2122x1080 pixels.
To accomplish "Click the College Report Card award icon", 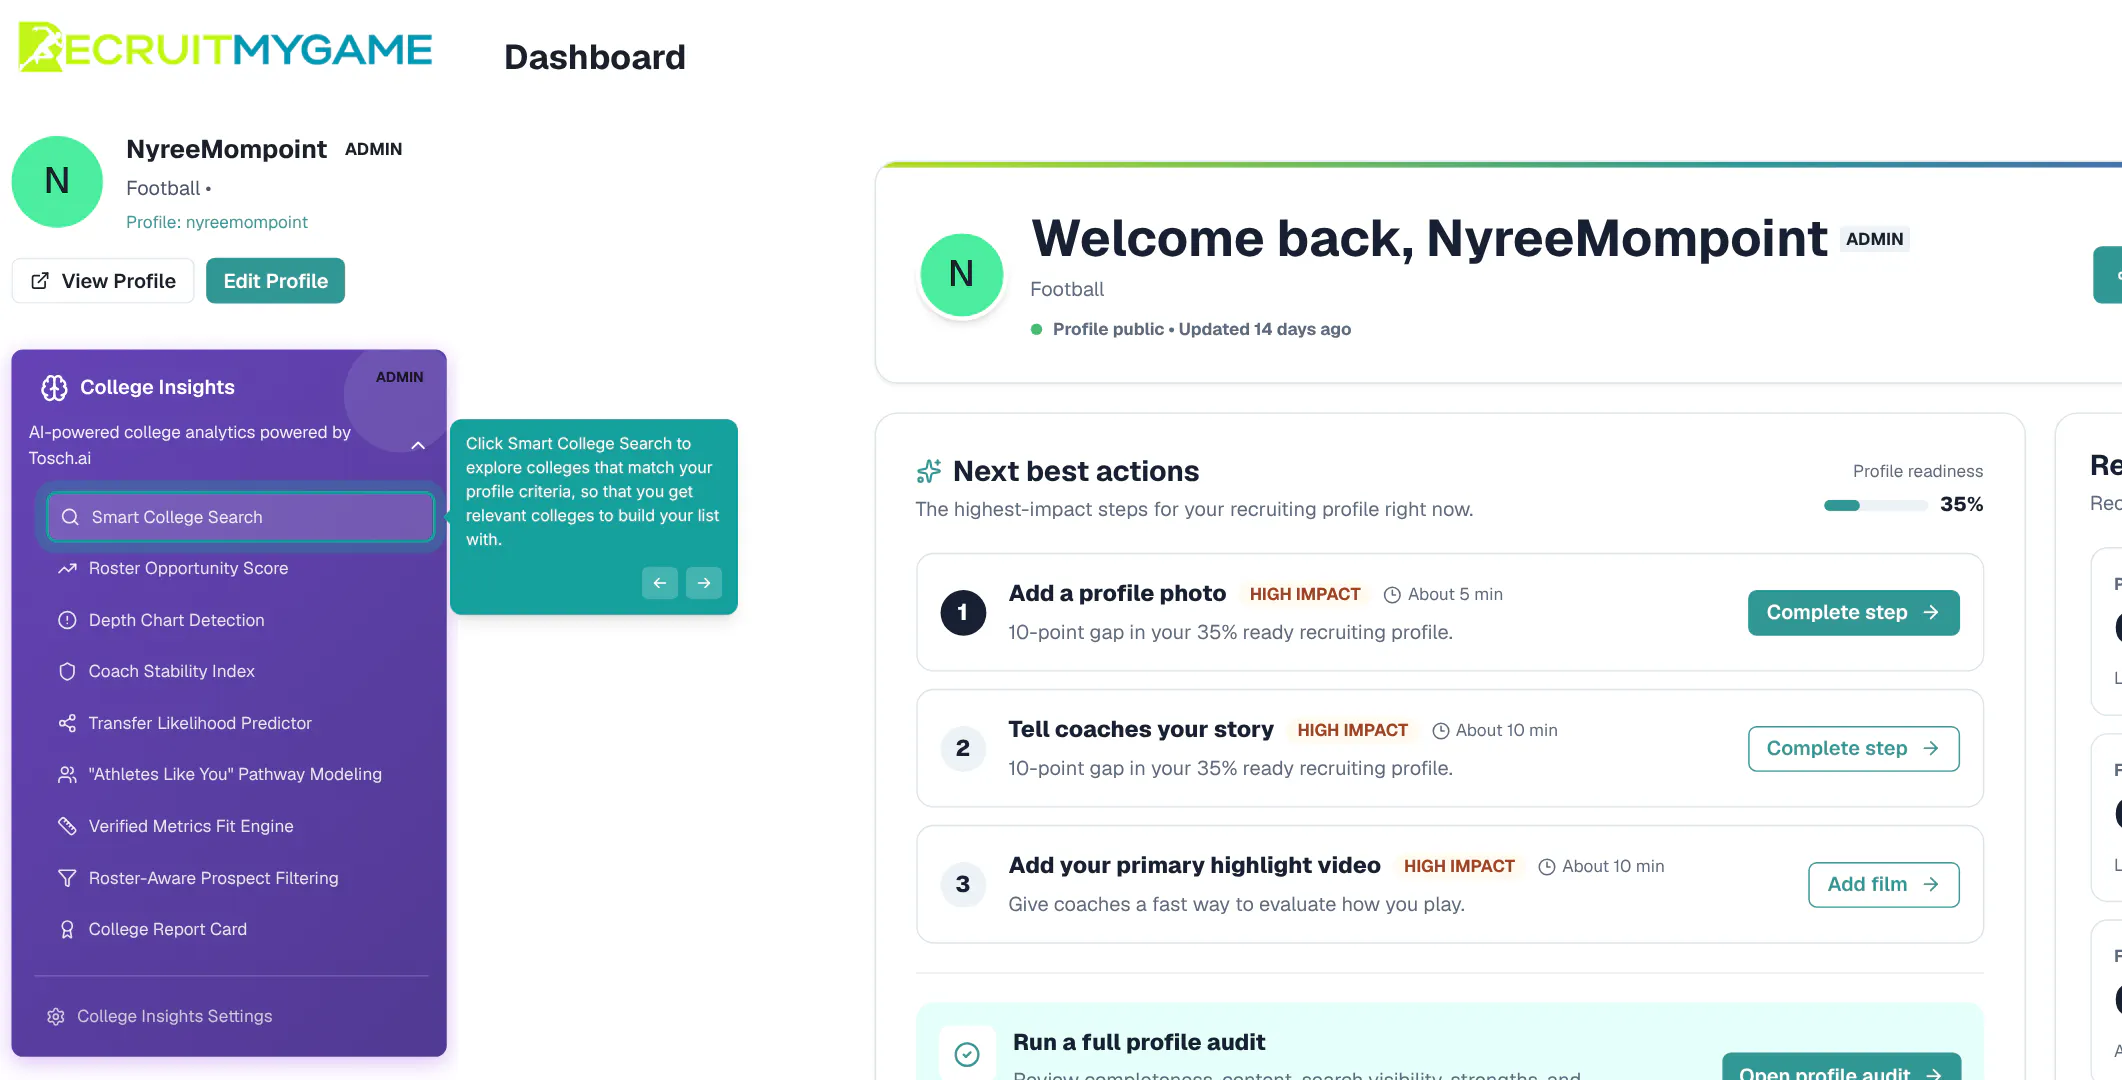I will 67,929.
